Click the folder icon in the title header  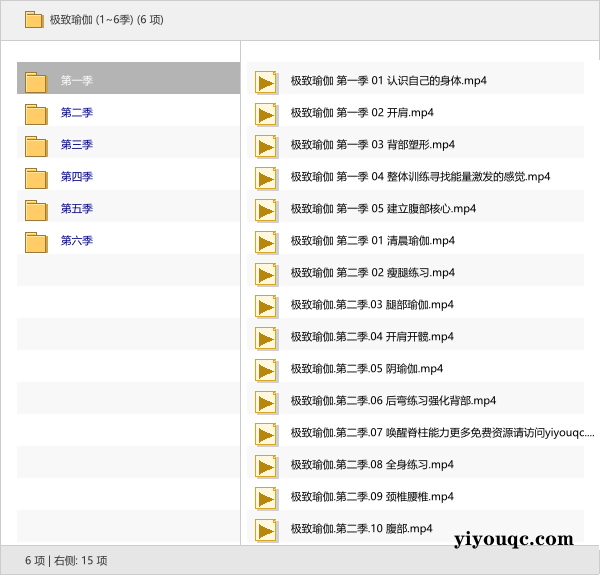click(x=34, y=19)
